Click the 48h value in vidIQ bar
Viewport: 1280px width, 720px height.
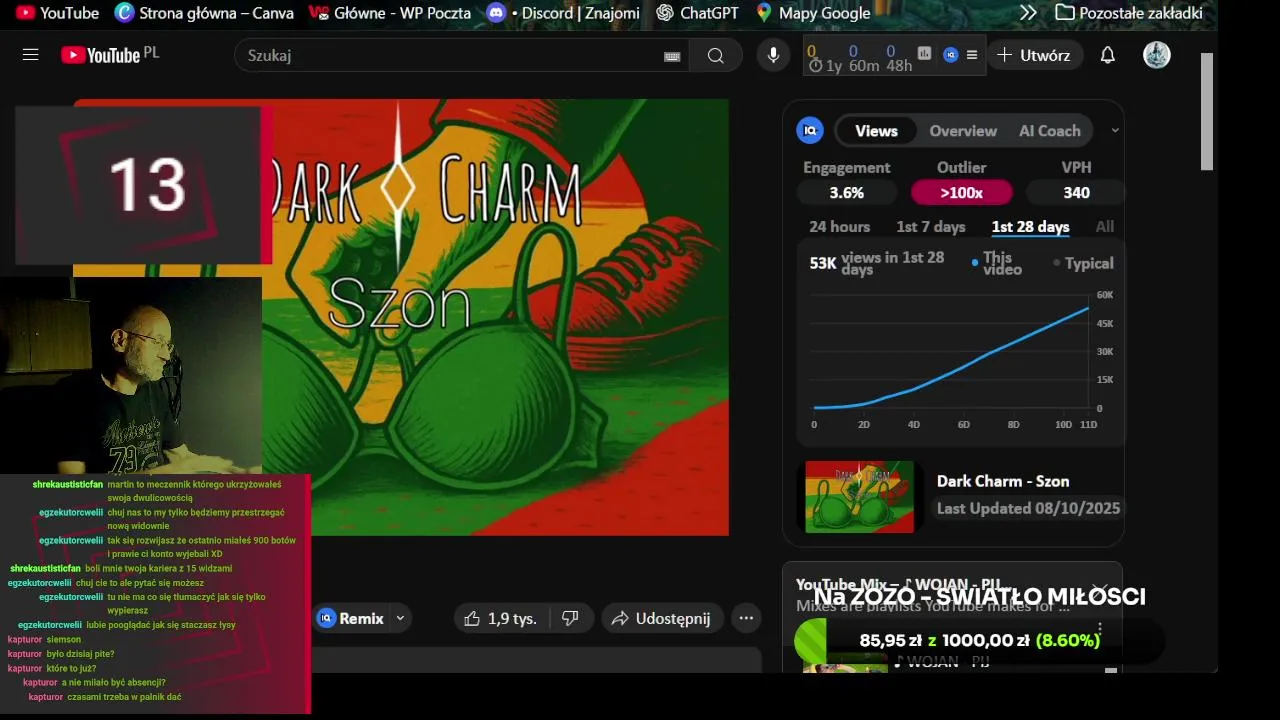pyautogui.click(x=899, y=65)
